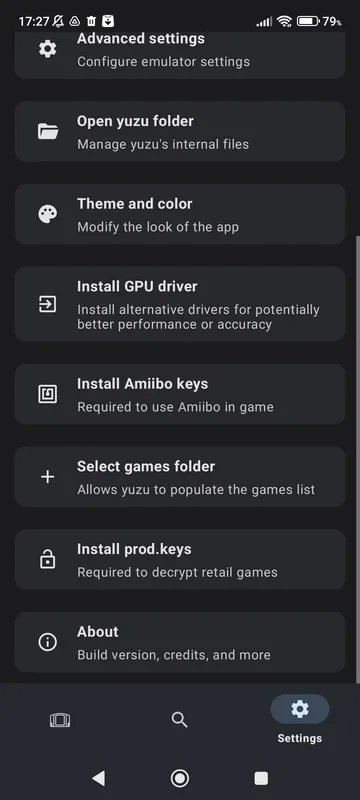Screen dimensions: 360x800
Task: Open About build version entry
Action: click(x=180, y=642)
